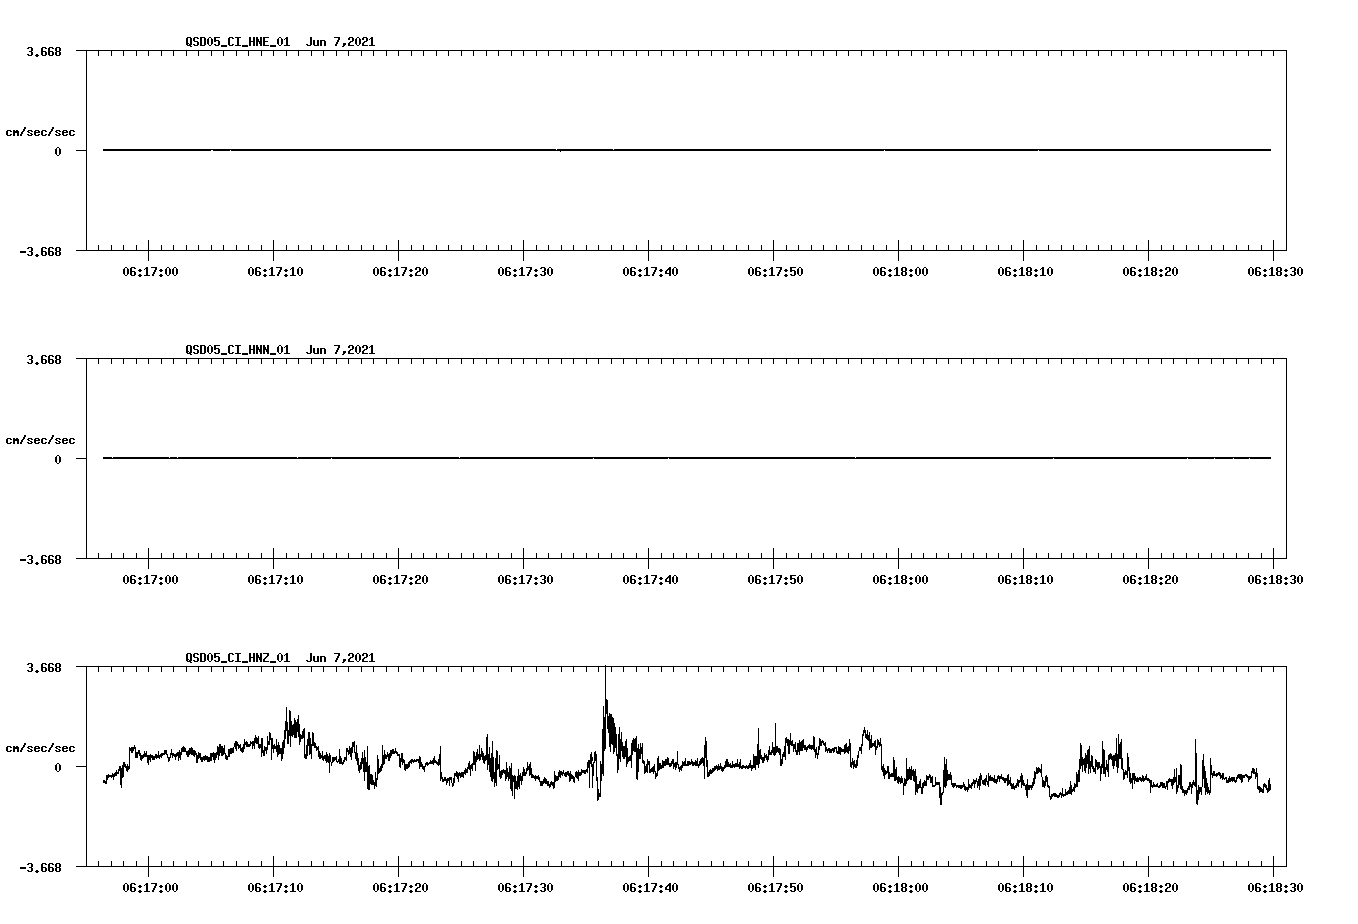Select 06:17:40 tick label on HNN axis

650,579
